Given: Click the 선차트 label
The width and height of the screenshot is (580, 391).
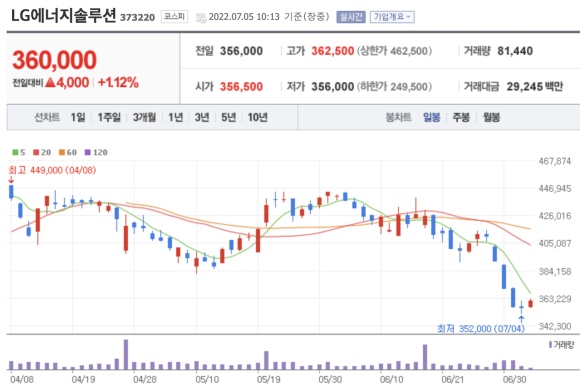Looking at the screenshot, I should tap(47, 118).
